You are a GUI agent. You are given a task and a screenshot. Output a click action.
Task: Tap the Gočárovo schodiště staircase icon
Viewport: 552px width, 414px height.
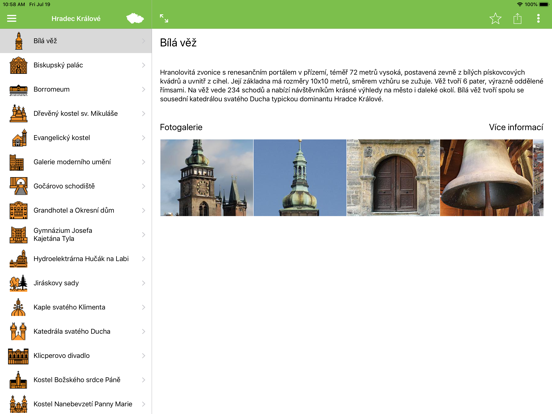[x=18, y=186]
